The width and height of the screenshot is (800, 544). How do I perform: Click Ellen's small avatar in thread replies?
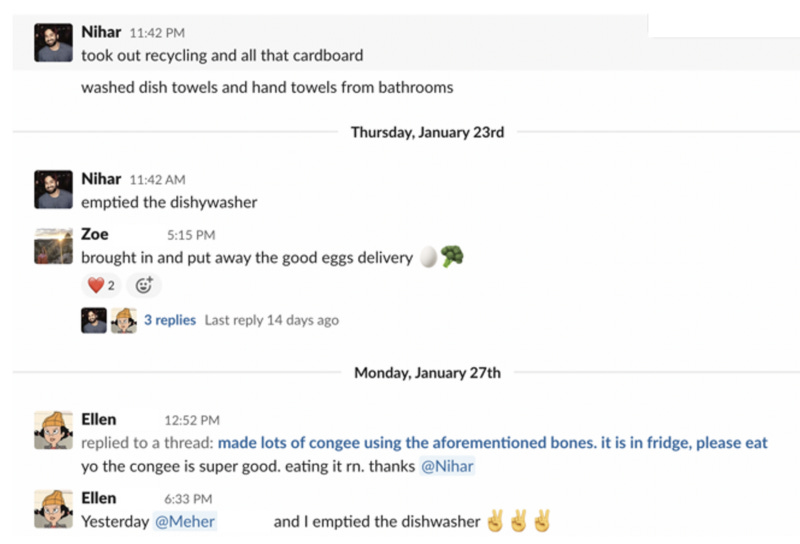pos(124,320)
